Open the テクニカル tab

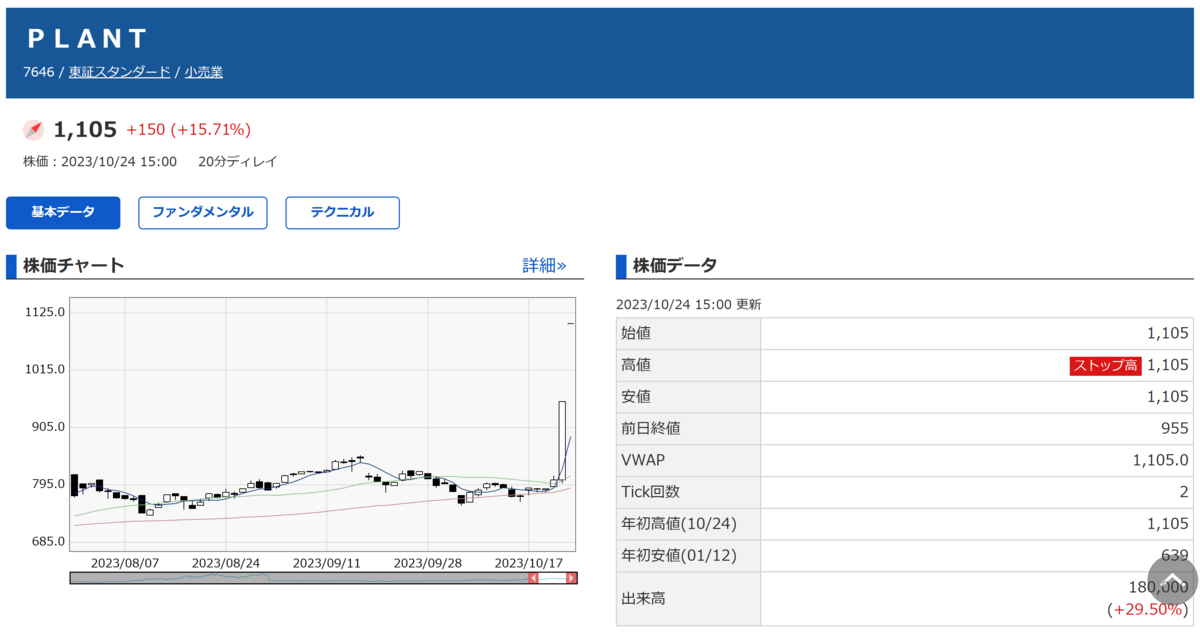342,212
